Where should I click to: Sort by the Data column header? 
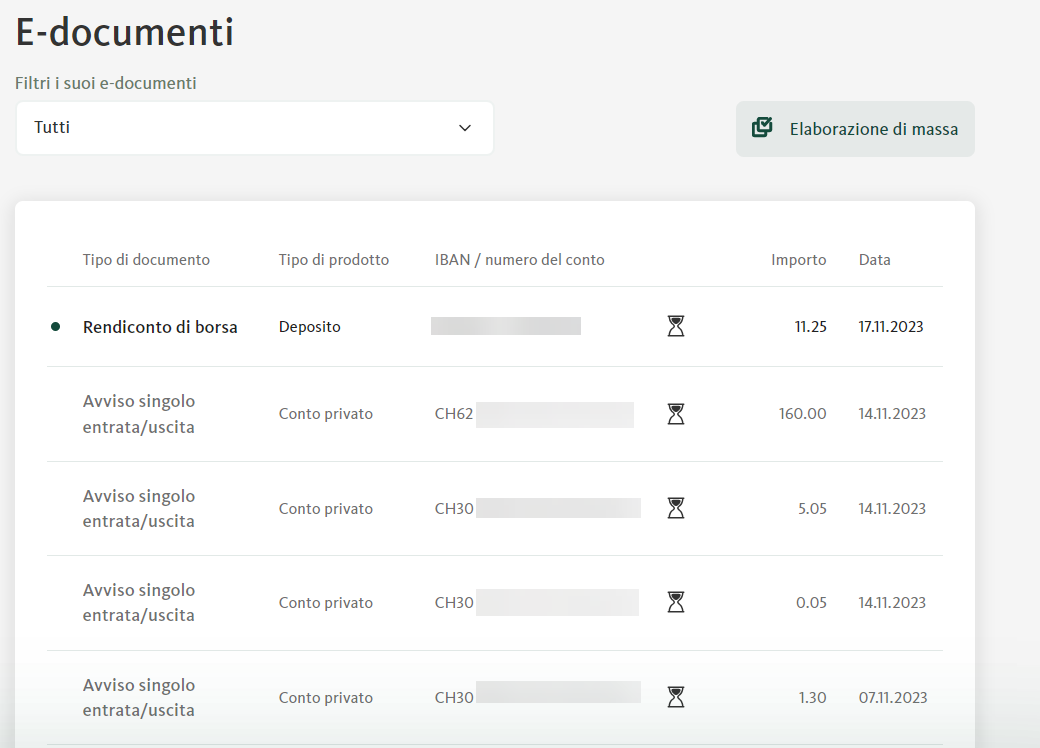(874, 259)
